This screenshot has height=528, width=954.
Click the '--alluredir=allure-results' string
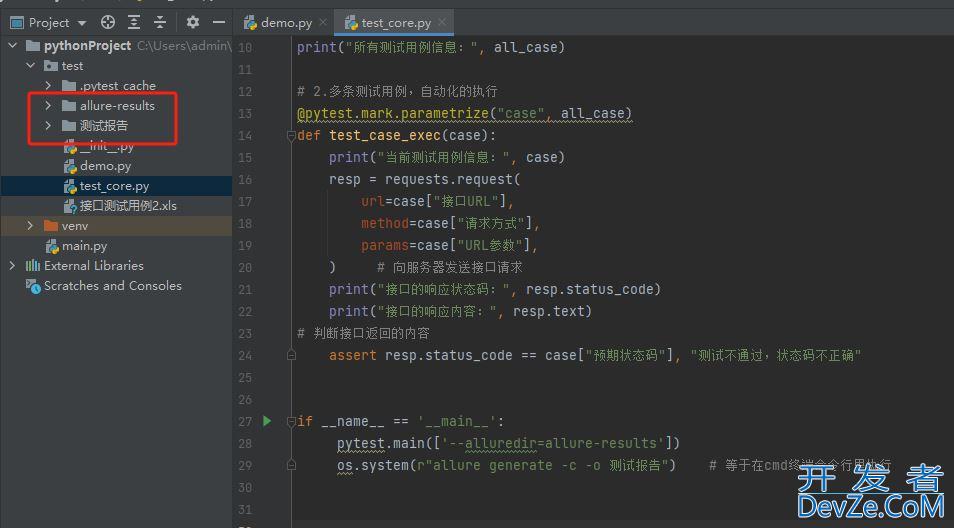(553, 443)
